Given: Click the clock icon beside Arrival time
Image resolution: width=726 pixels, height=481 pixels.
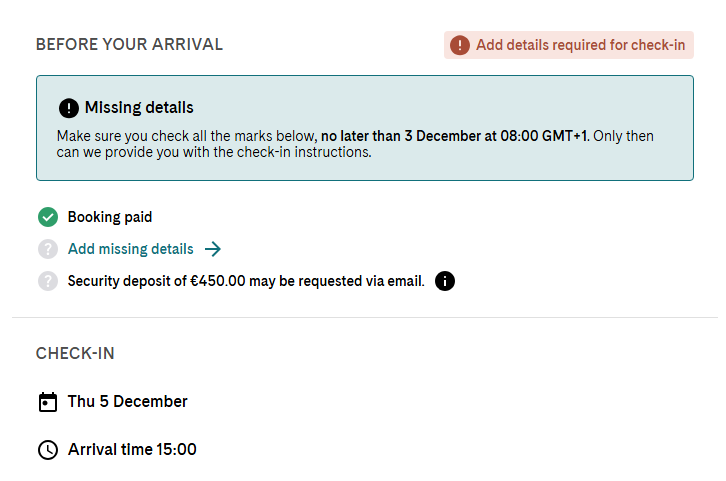Looking at the screenshot, I should click(48, 450).
